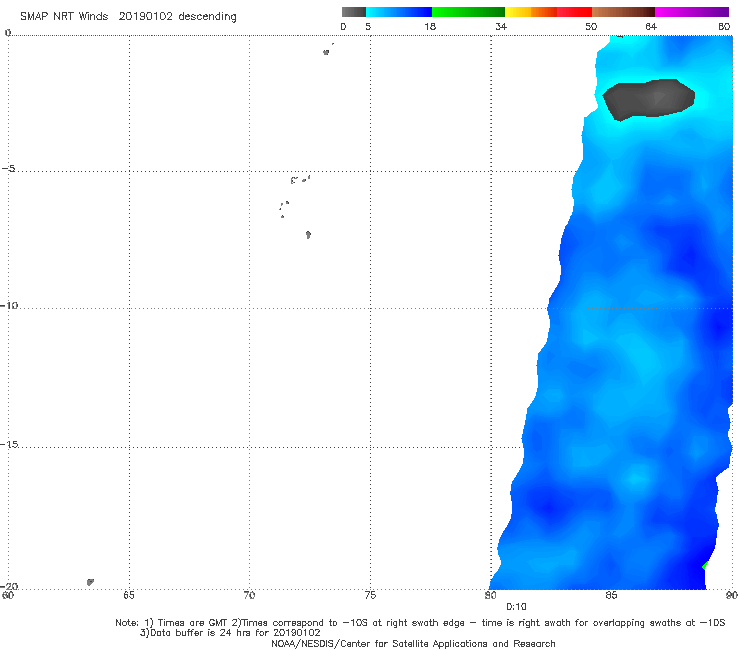
Task: Click the island outline near 63E, 20S
Action: (90, 582)
